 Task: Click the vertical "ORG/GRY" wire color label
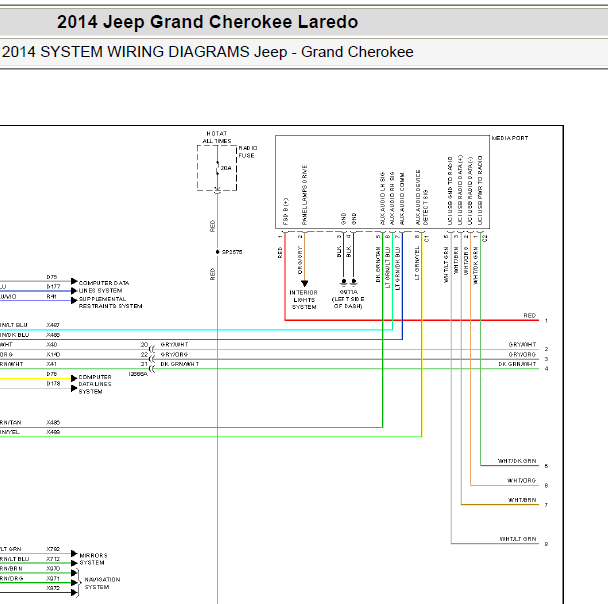(x=300, y=260)
